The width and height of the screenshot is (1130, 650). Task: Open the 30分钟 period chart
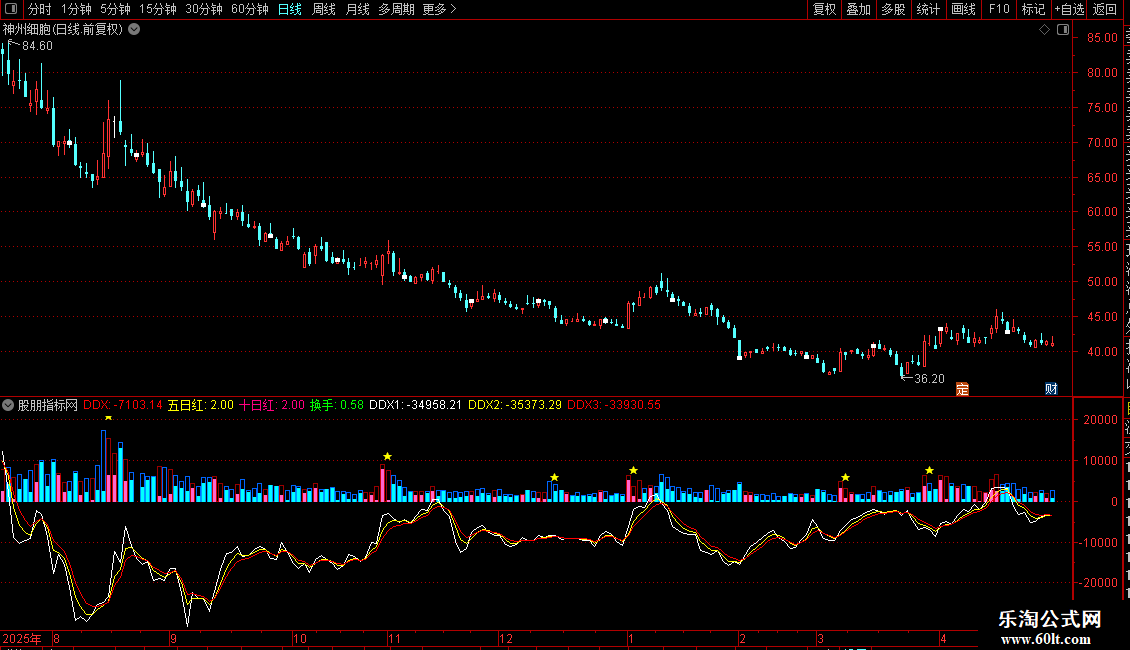(204, 9)
